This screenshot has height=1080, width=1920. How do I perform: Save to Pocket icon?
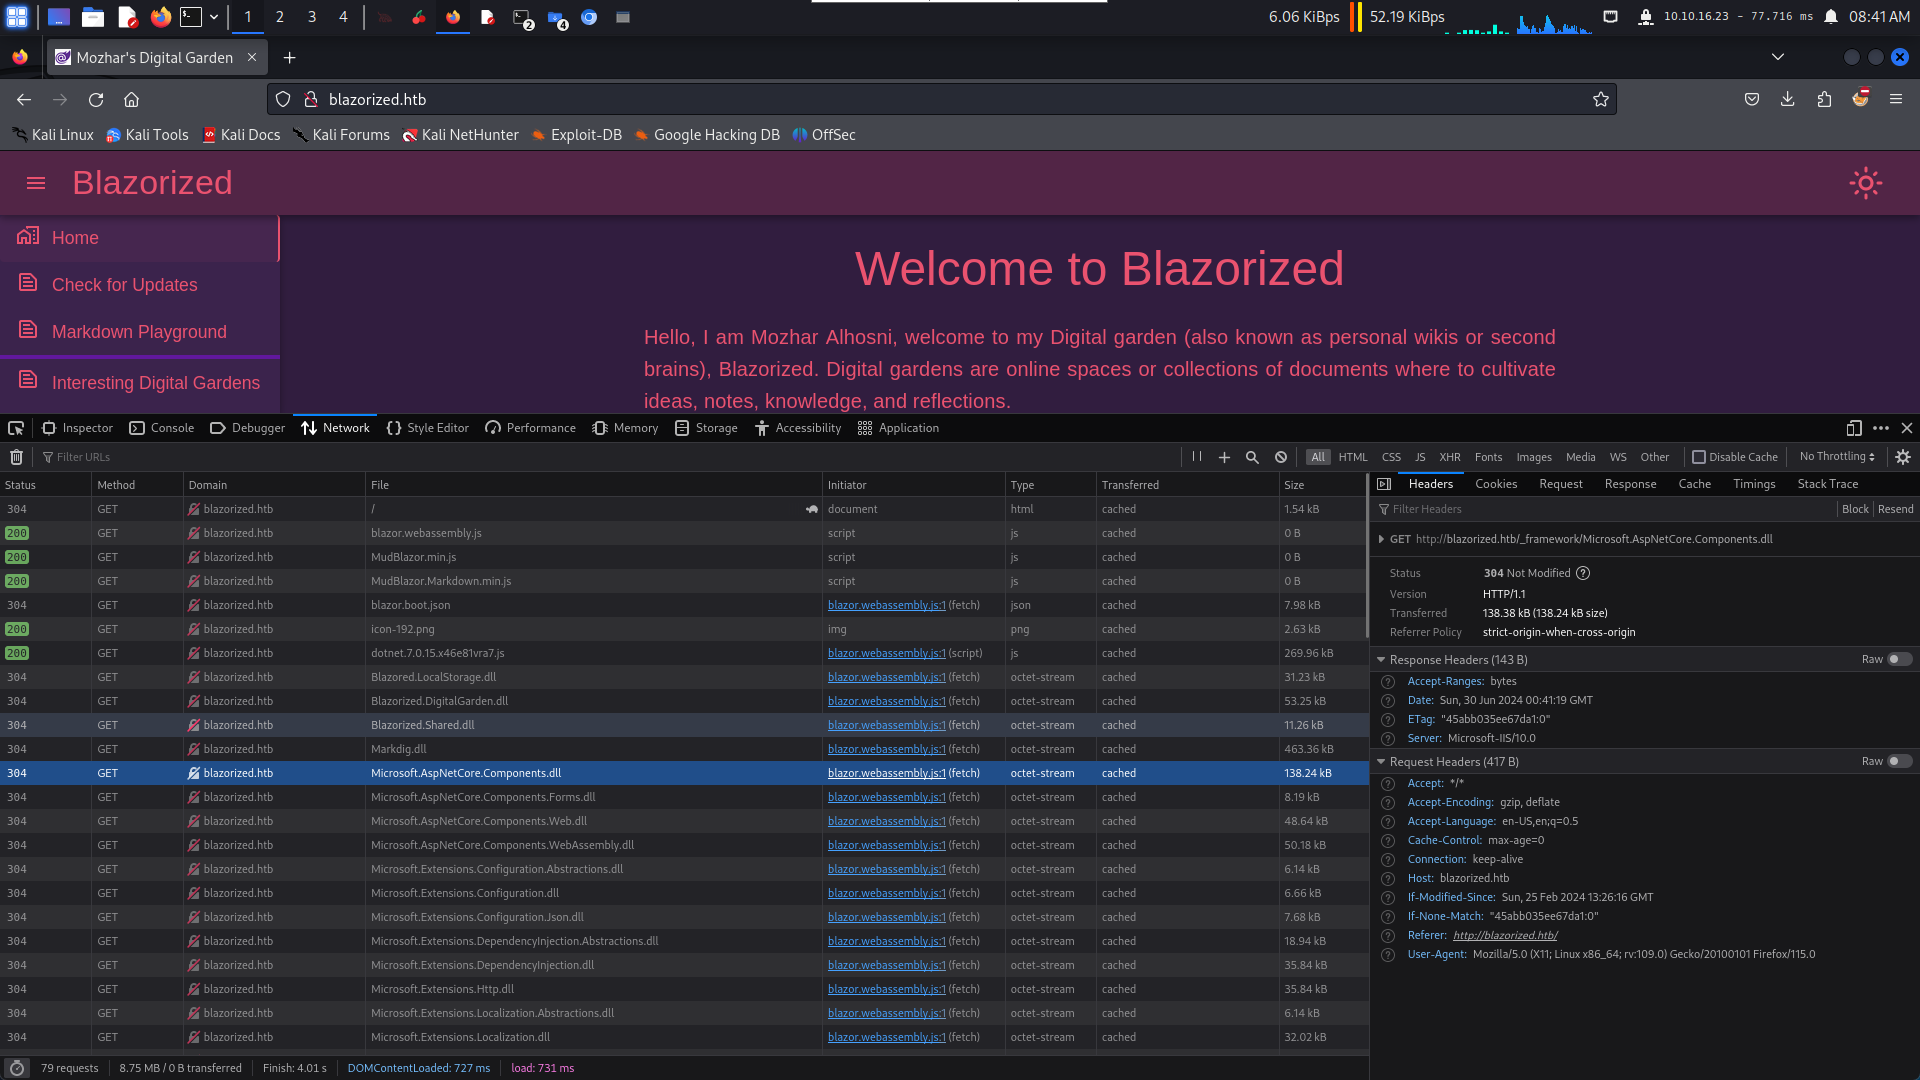[1752, 99]
